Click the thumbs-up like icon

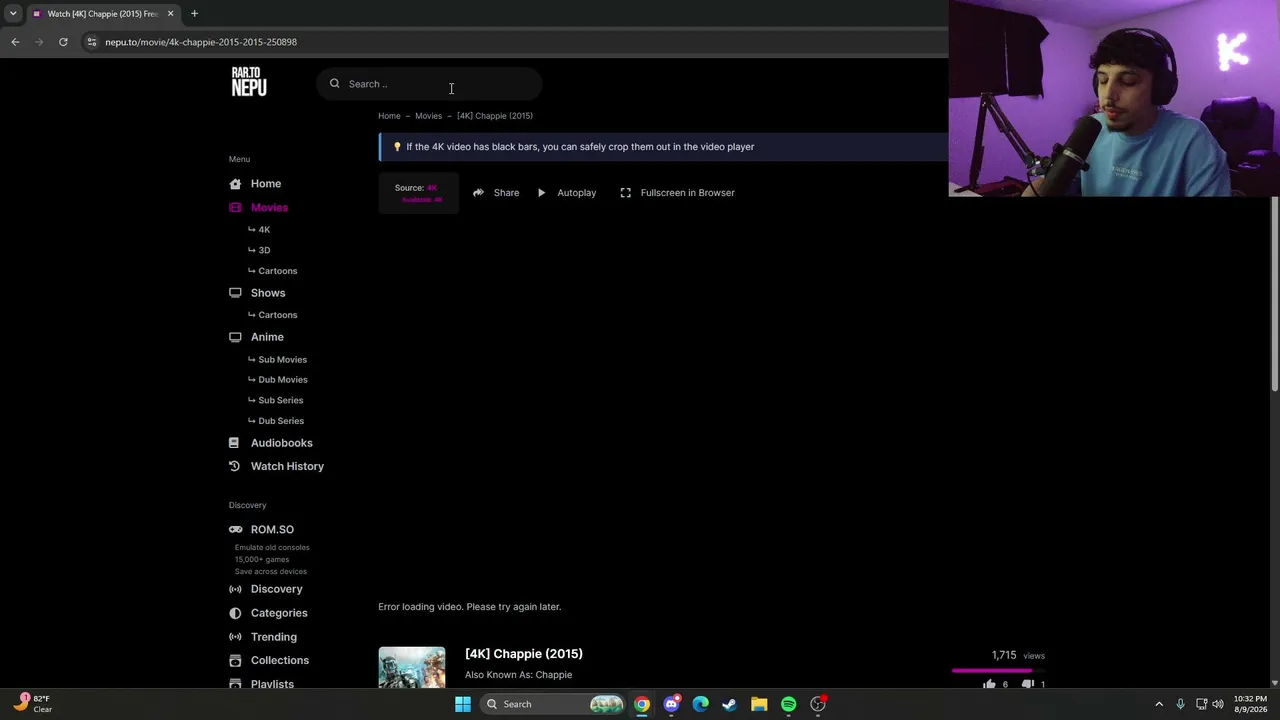(x=989, y=685)
